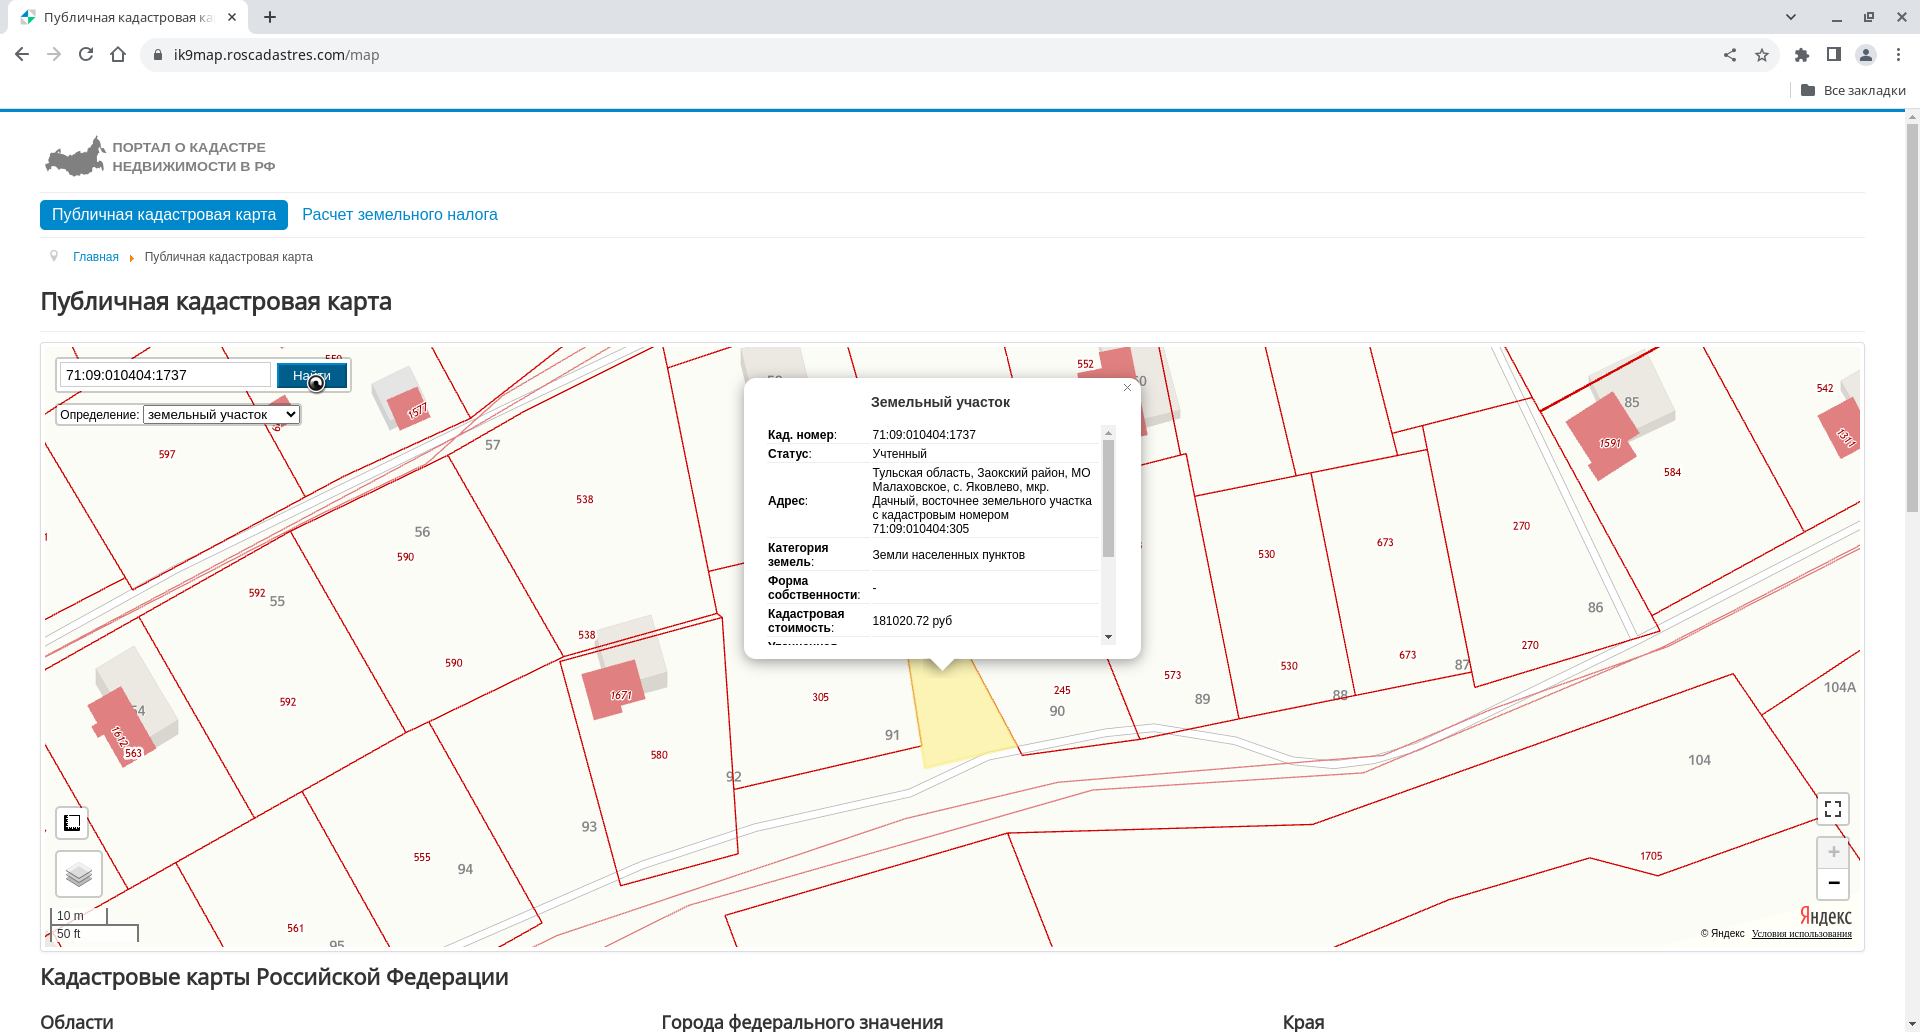Close the land parcel info popup
The height and width of the screenshot is (1032, 1920).
pyautogui.click(x=1127, y=388)
